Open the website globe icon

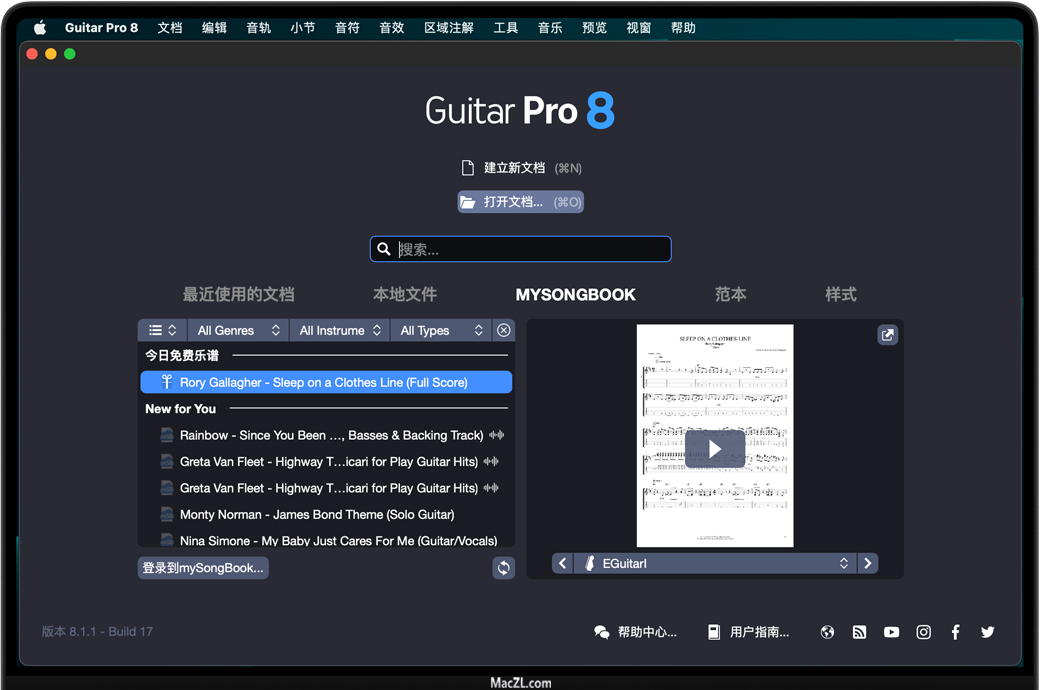[x=827, y=632]
